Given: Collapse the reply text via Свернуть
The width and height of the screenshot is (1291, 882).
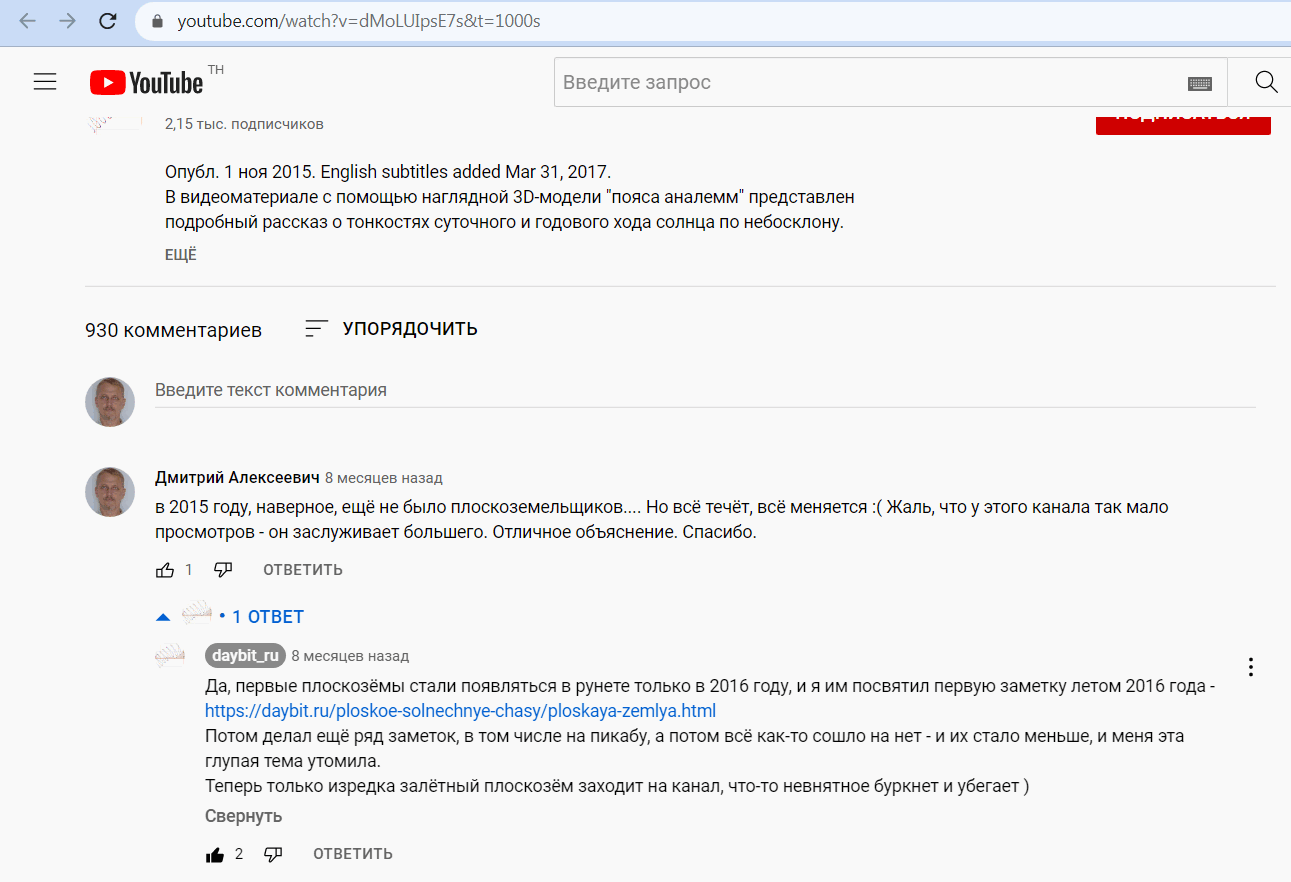Looking at the screenshot, I should [x=243, y=816].
